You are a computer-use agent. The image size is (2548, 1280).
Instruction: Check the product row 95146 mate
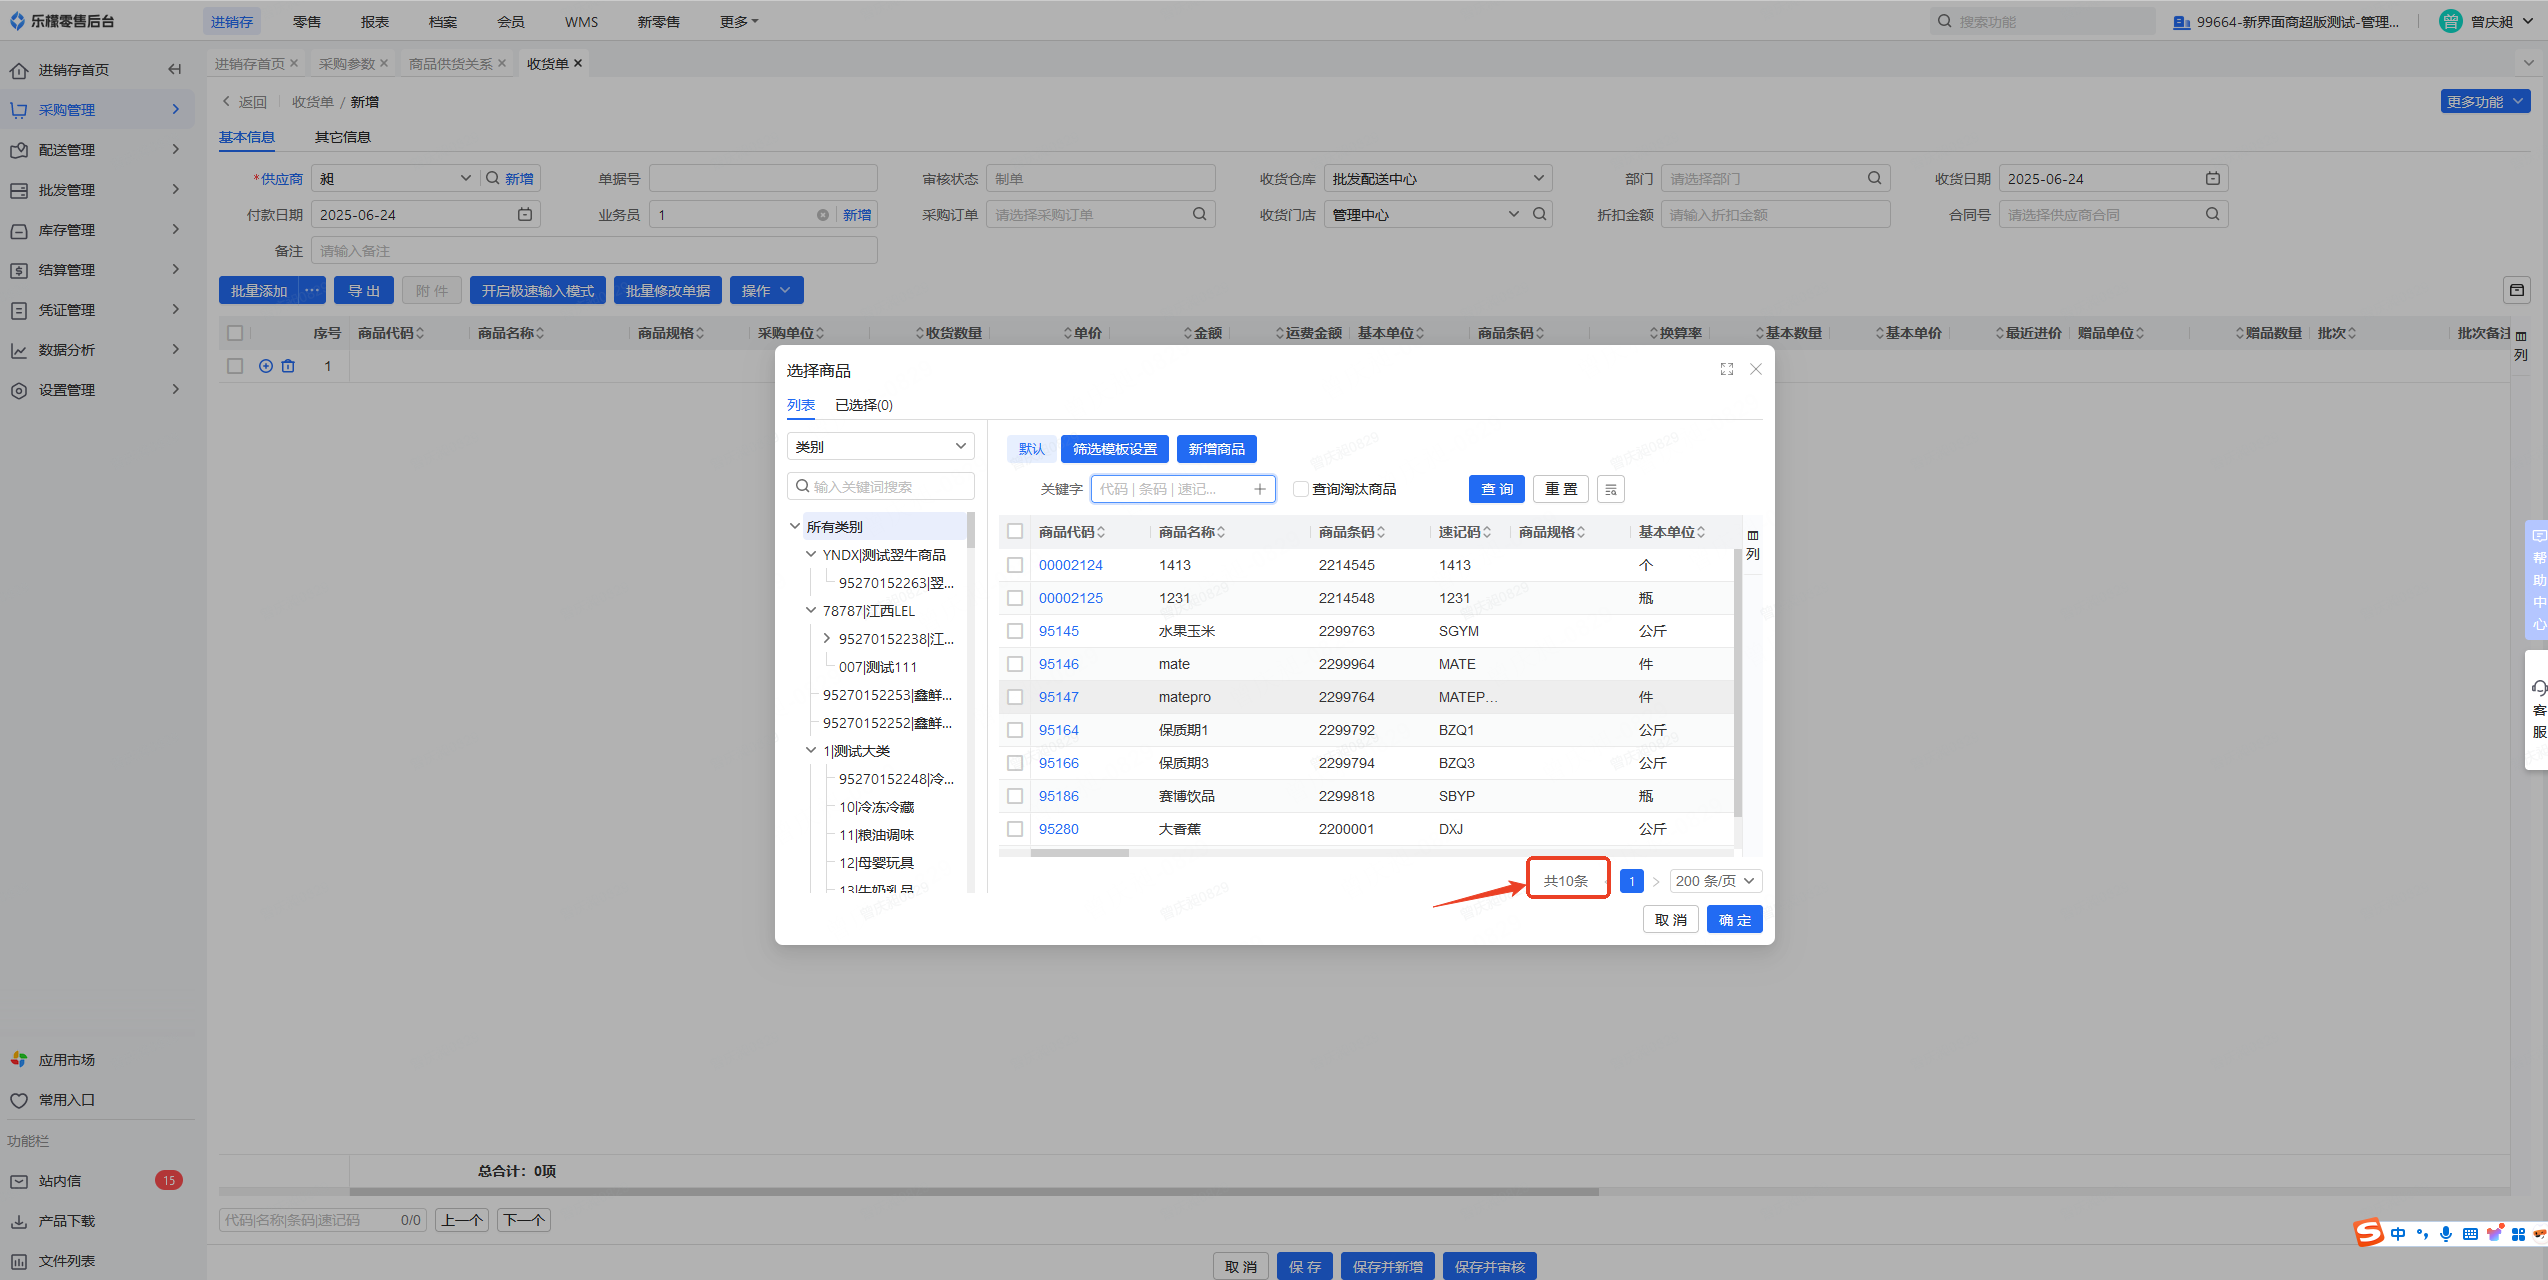(1015, 664)
